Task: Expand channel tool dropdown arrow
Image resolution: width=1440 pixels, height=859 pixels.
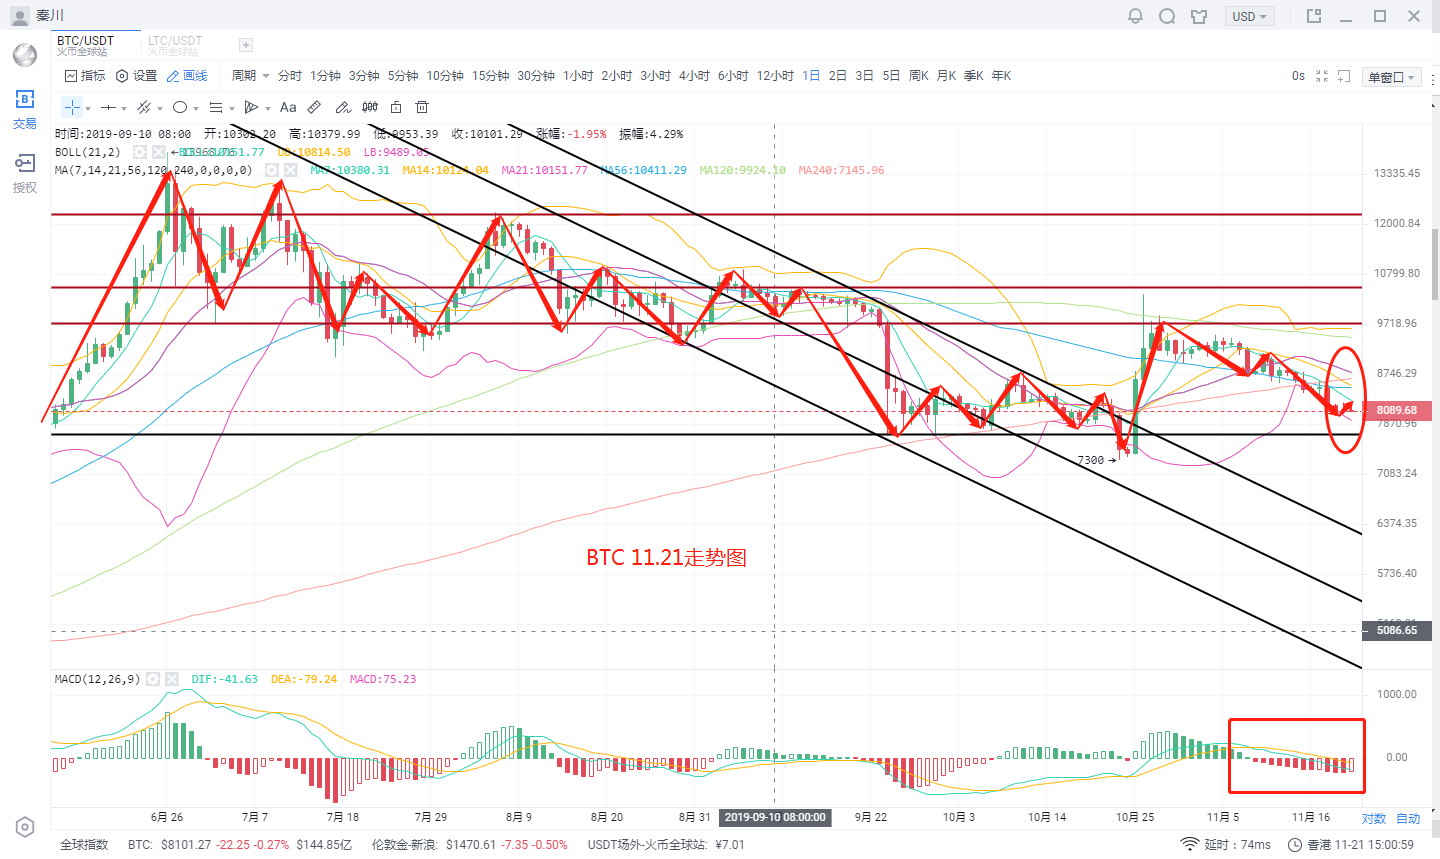Action: [160, 108]
